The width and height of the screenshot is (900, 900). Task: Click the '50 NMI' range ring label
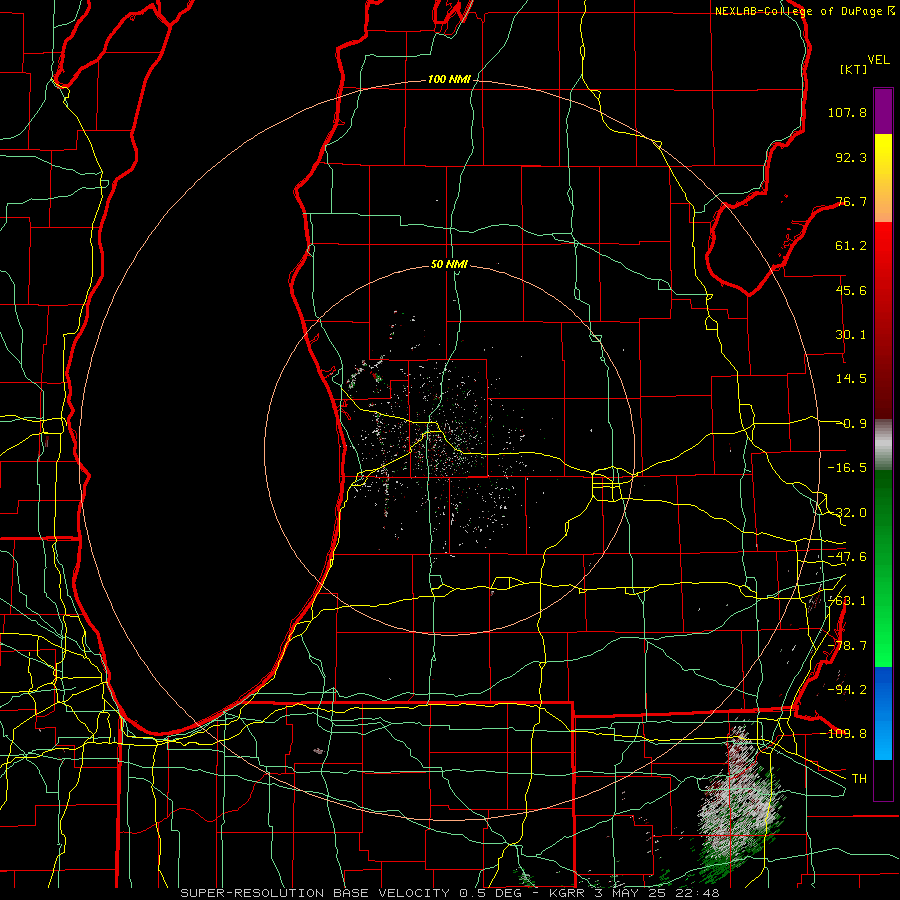(x=449, y=264)
